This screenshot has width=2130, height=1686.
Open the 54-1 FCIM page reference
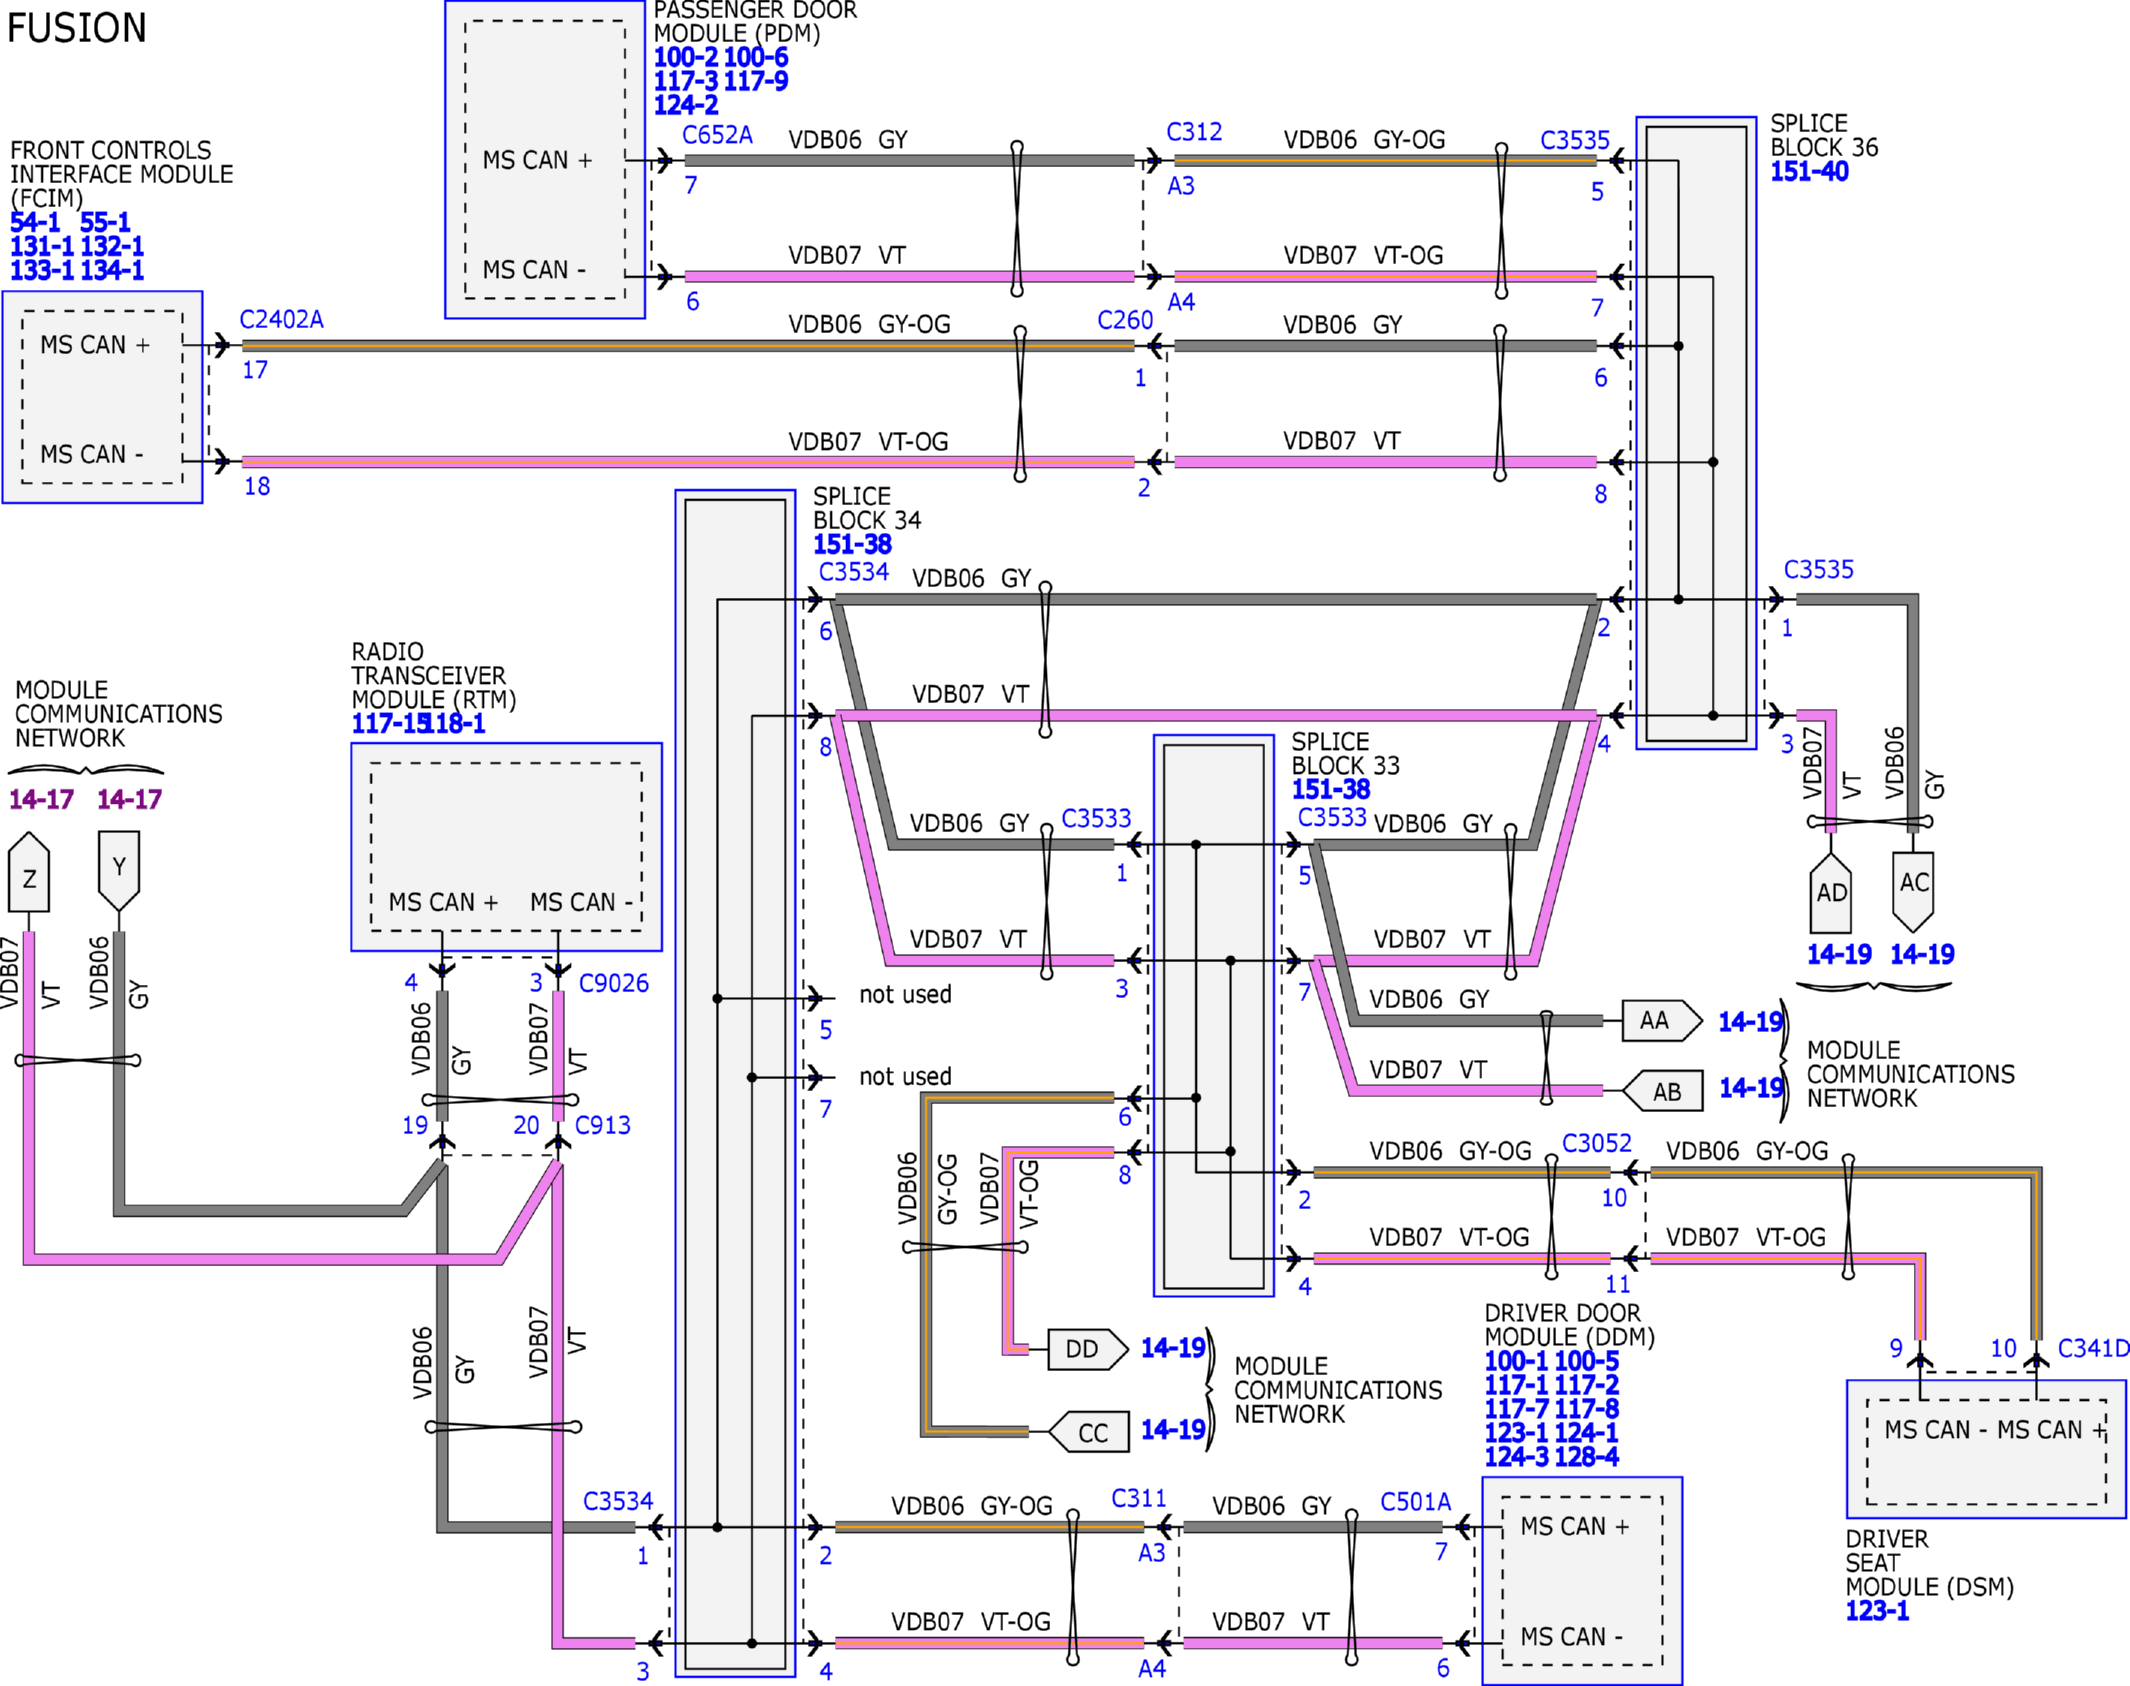(x=36, y=222)
